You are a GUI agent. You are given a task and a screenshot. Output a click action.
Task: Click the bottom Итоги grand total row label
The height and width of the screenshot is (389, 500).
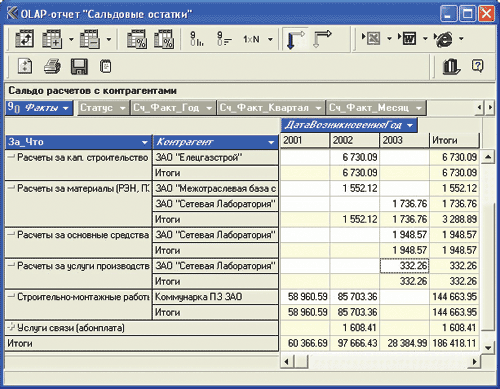[142, 343]
